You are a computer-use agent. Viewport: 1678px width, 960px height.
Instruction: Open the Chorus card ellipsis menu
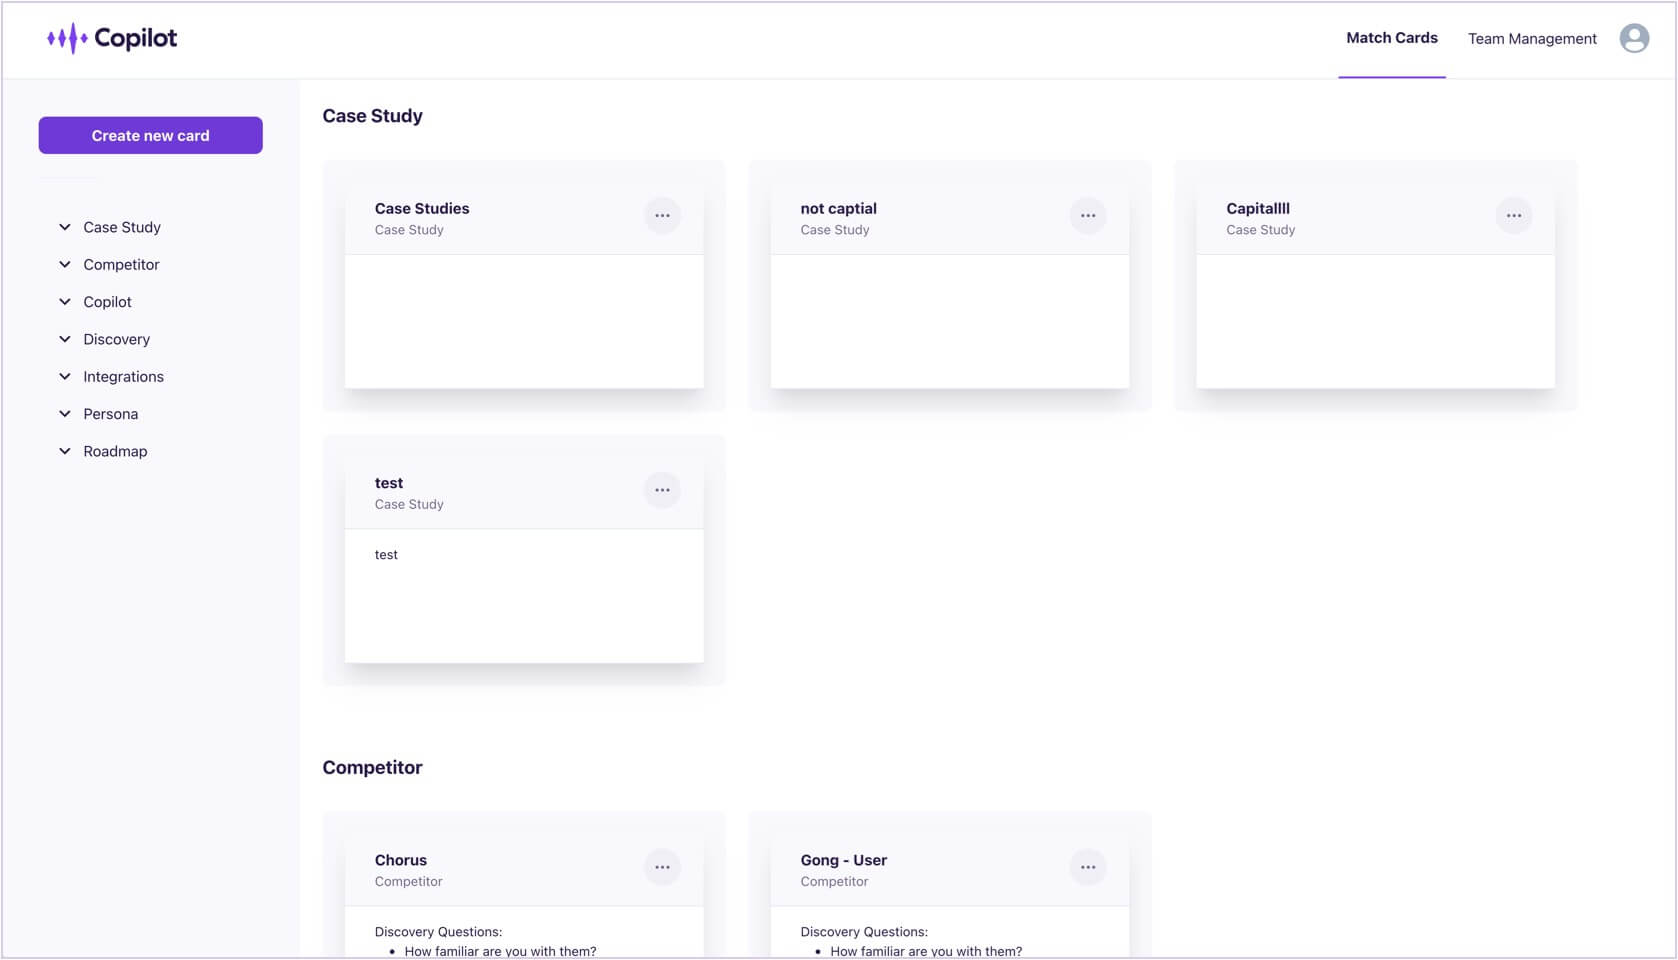point(662,867)
